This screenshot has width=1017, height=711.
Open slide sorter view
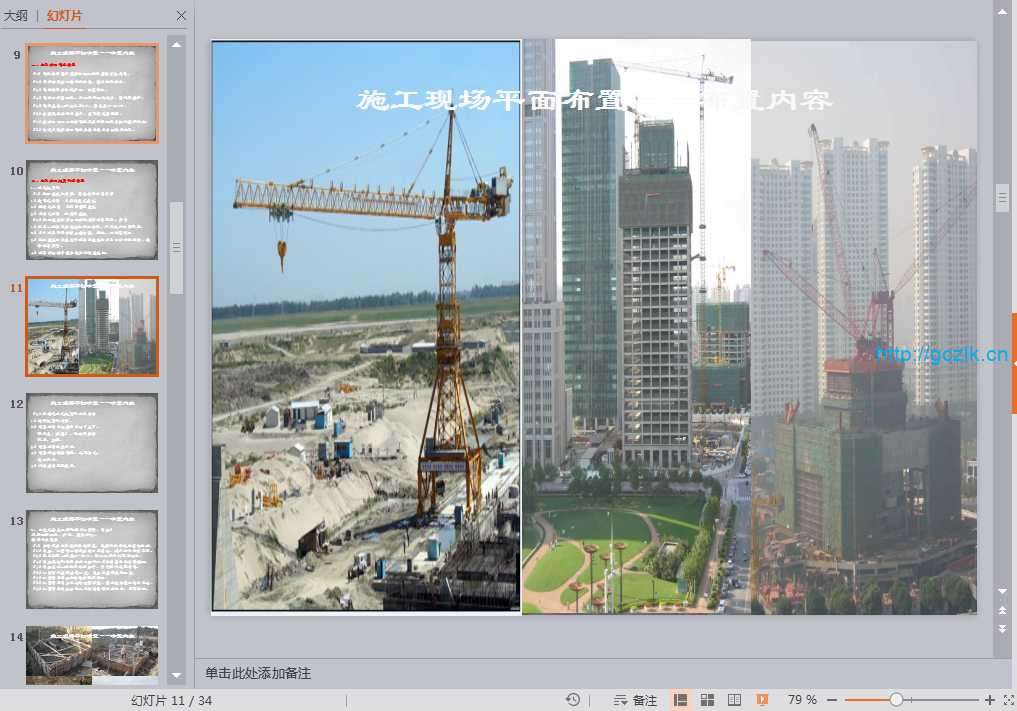707,700
